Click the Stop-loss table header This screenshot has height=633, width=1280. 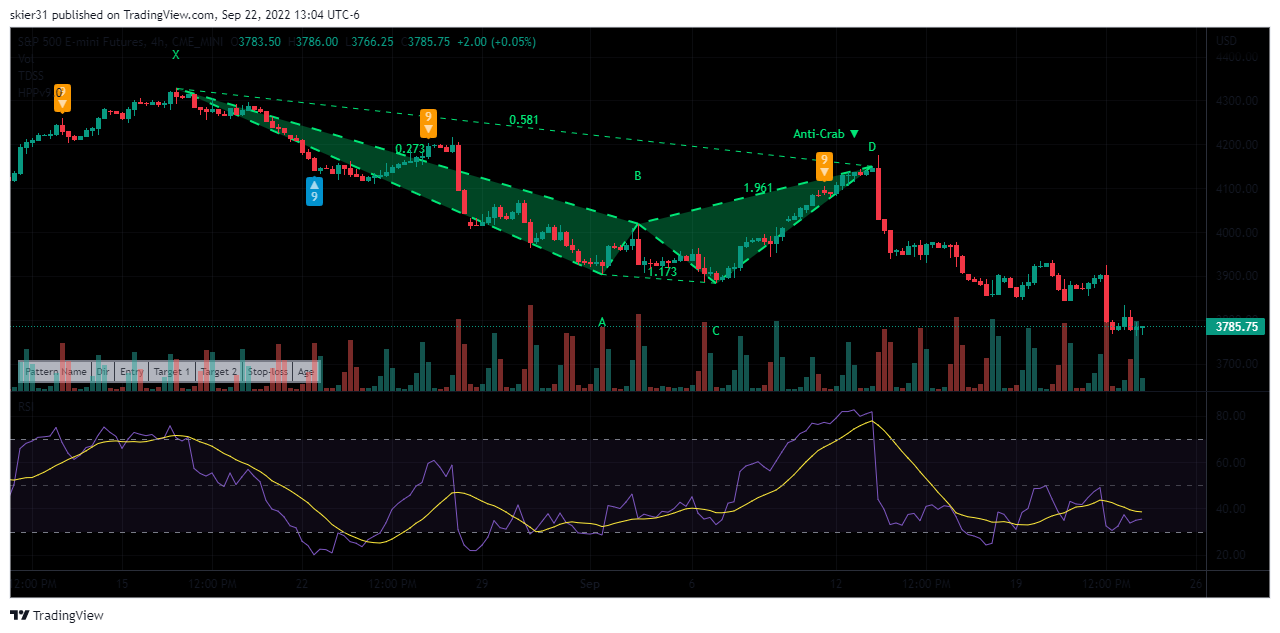[267, 371]
